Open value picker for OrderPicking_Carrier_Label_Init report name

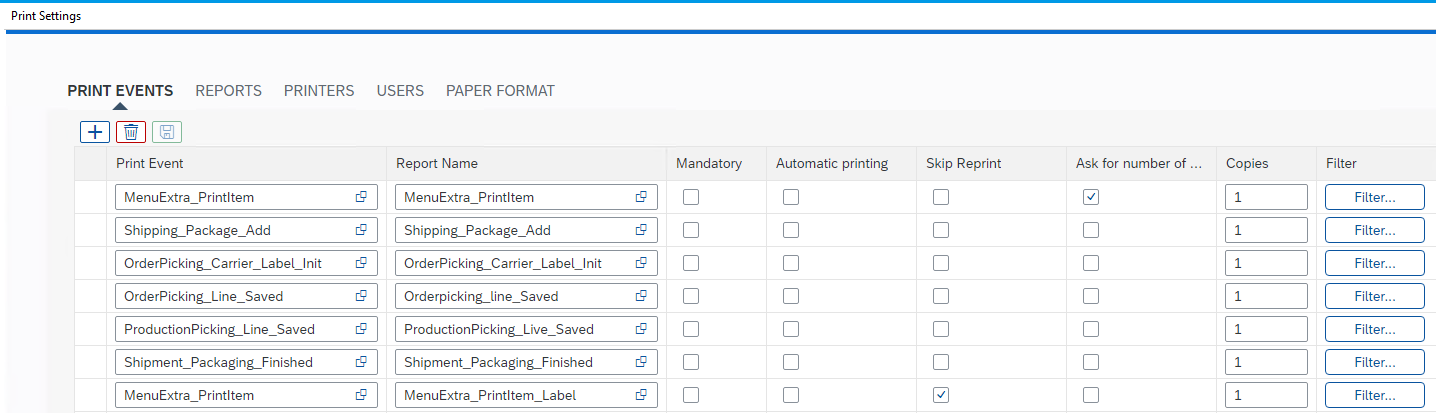(641, 263)
